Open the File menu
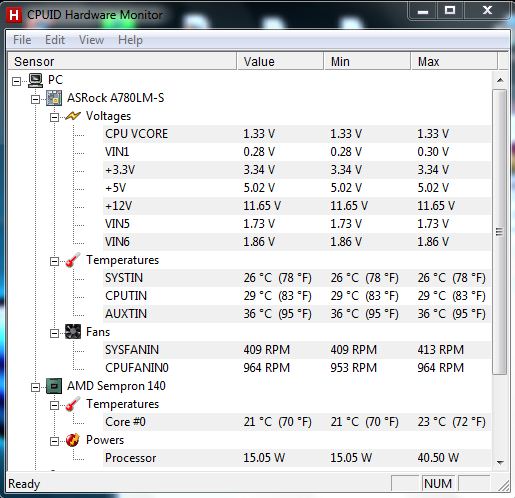 pos(22,40)
